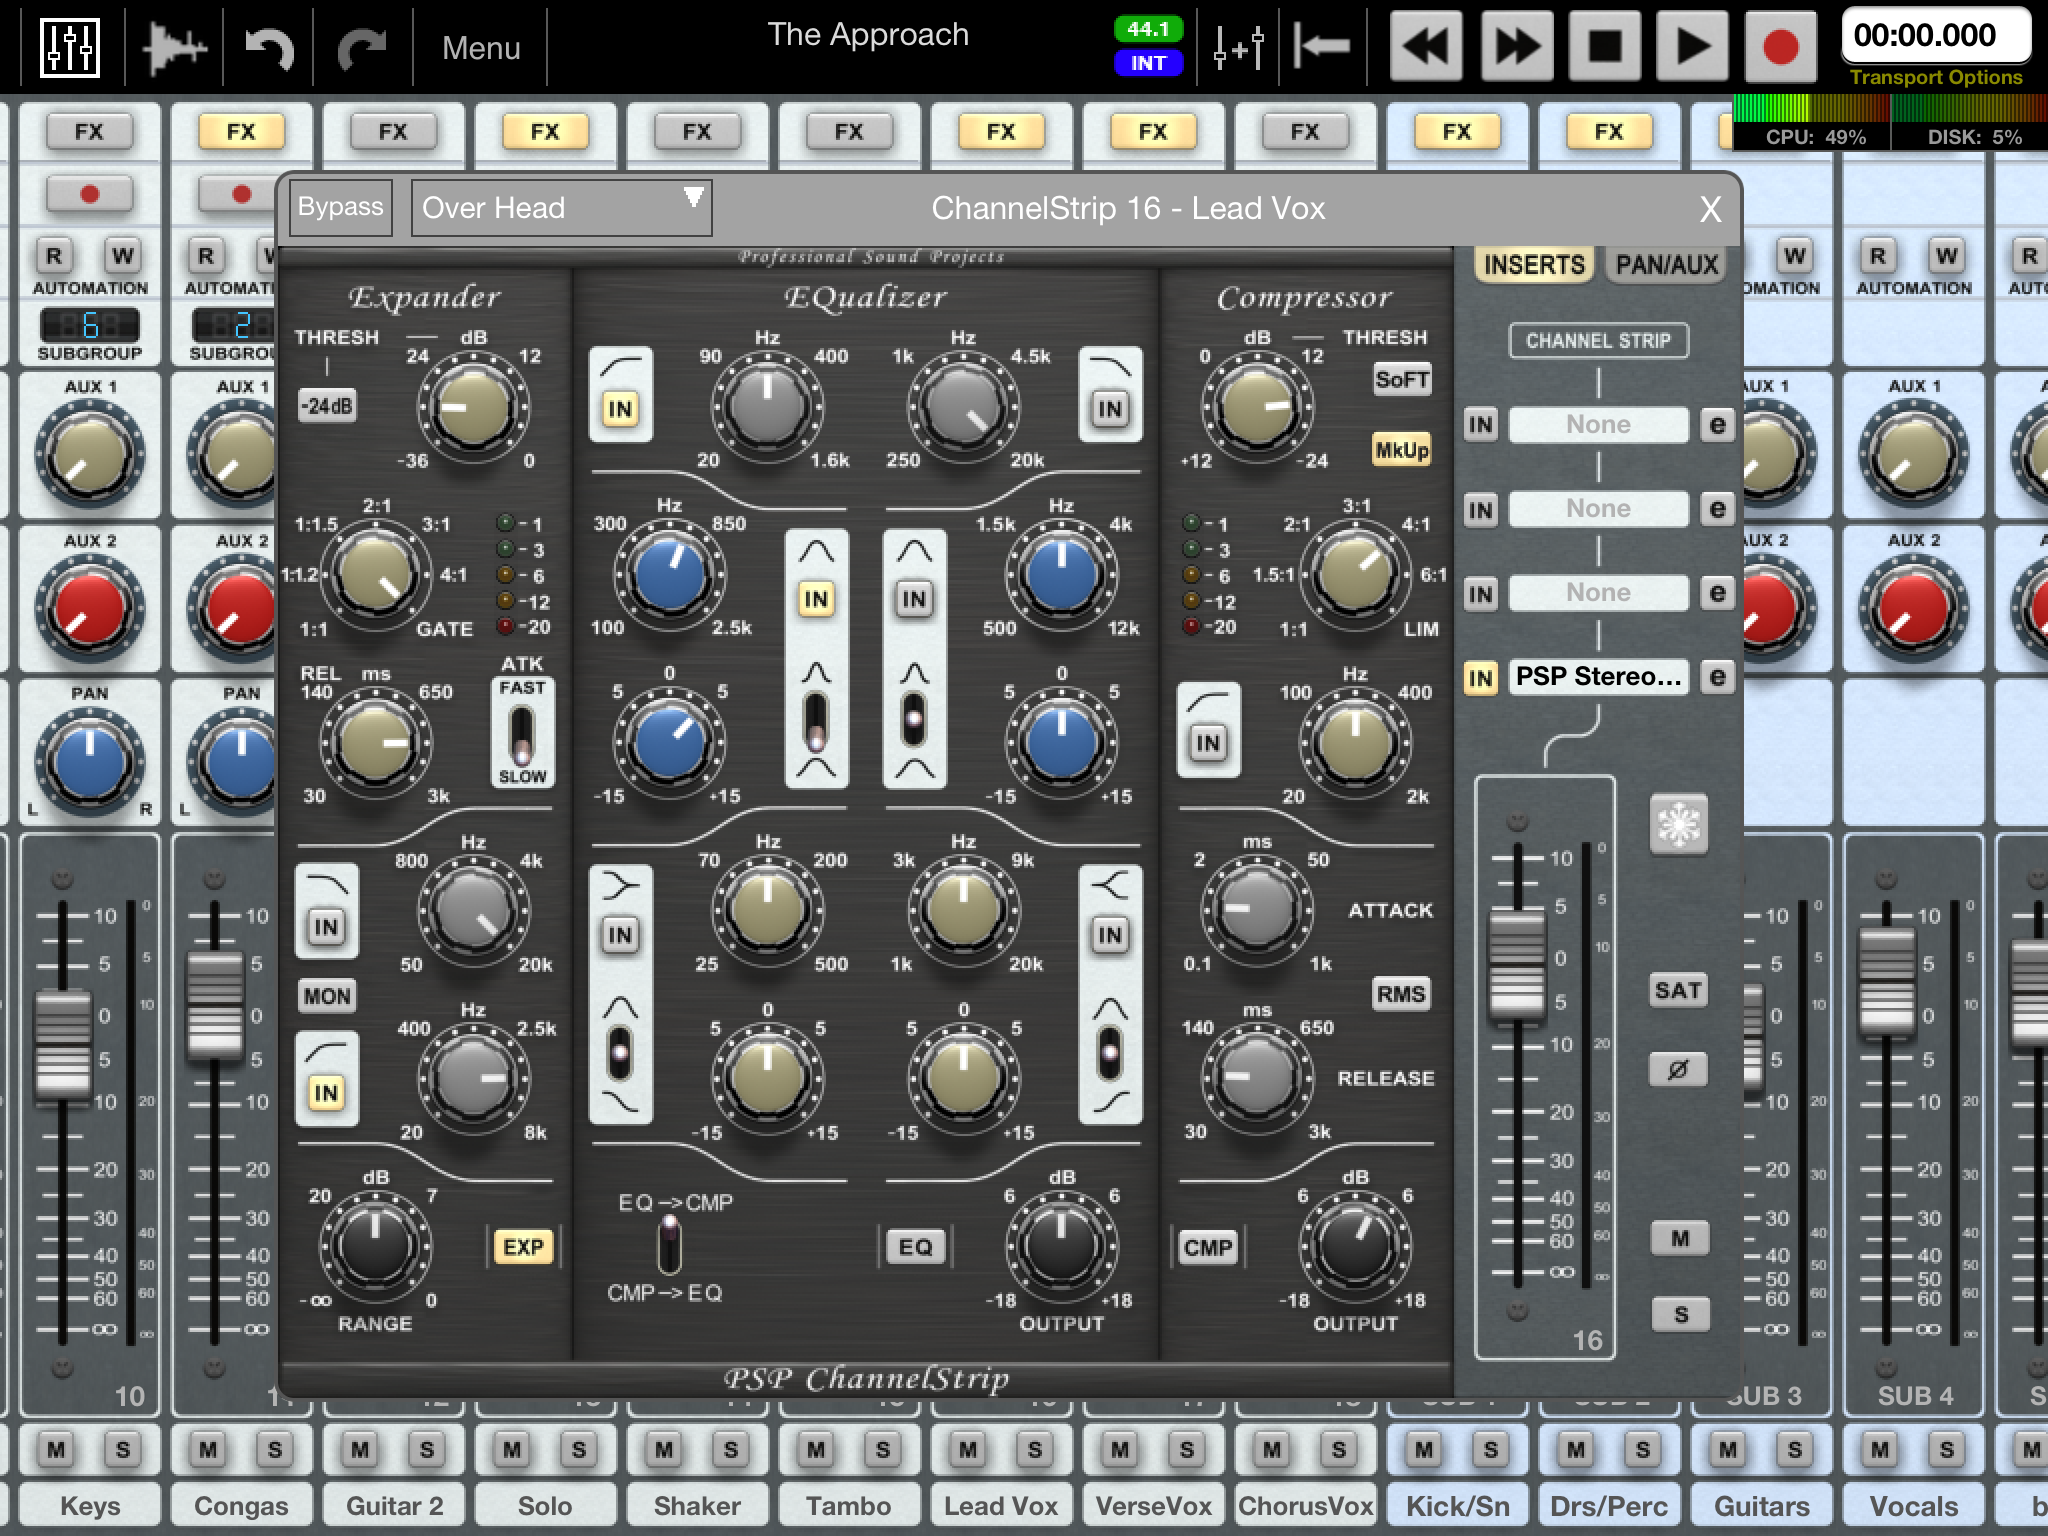Click the add-channel faders icon

pyautogui.click(x=1238, y=47)
